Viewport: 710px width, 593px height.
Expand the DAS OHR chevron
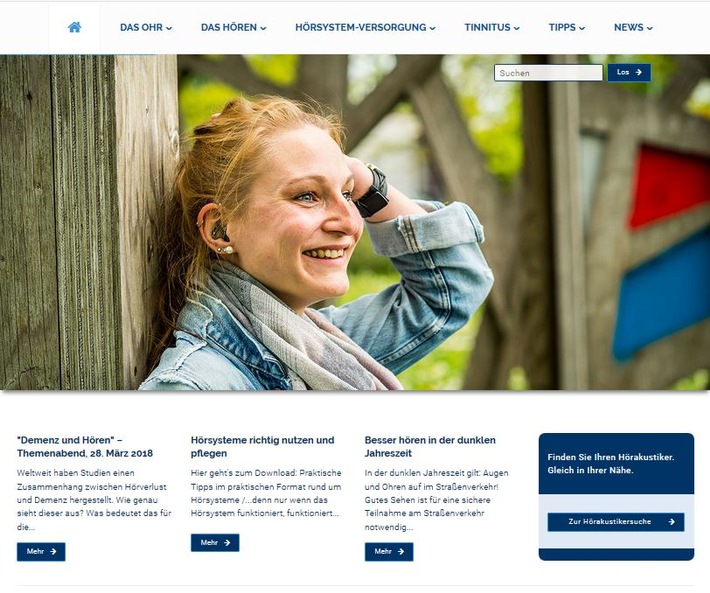click(x=169, y=28)
